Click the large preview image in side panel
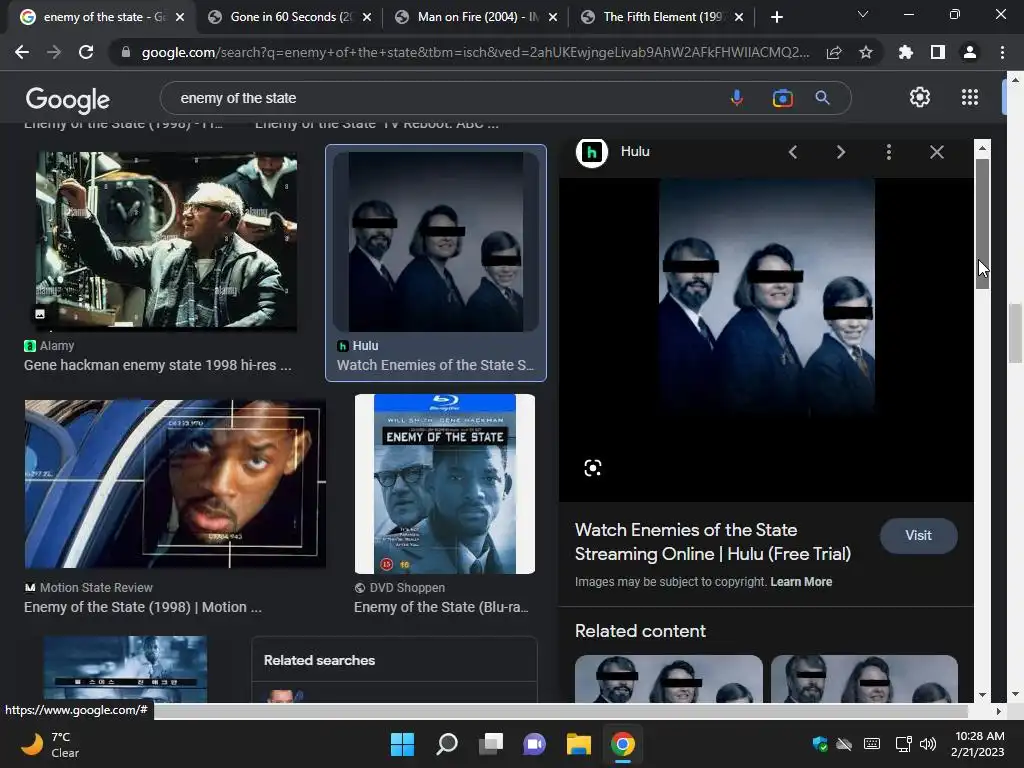Image resolution: width=1024 pixels, height=768 pixels. tap(767, 298)
